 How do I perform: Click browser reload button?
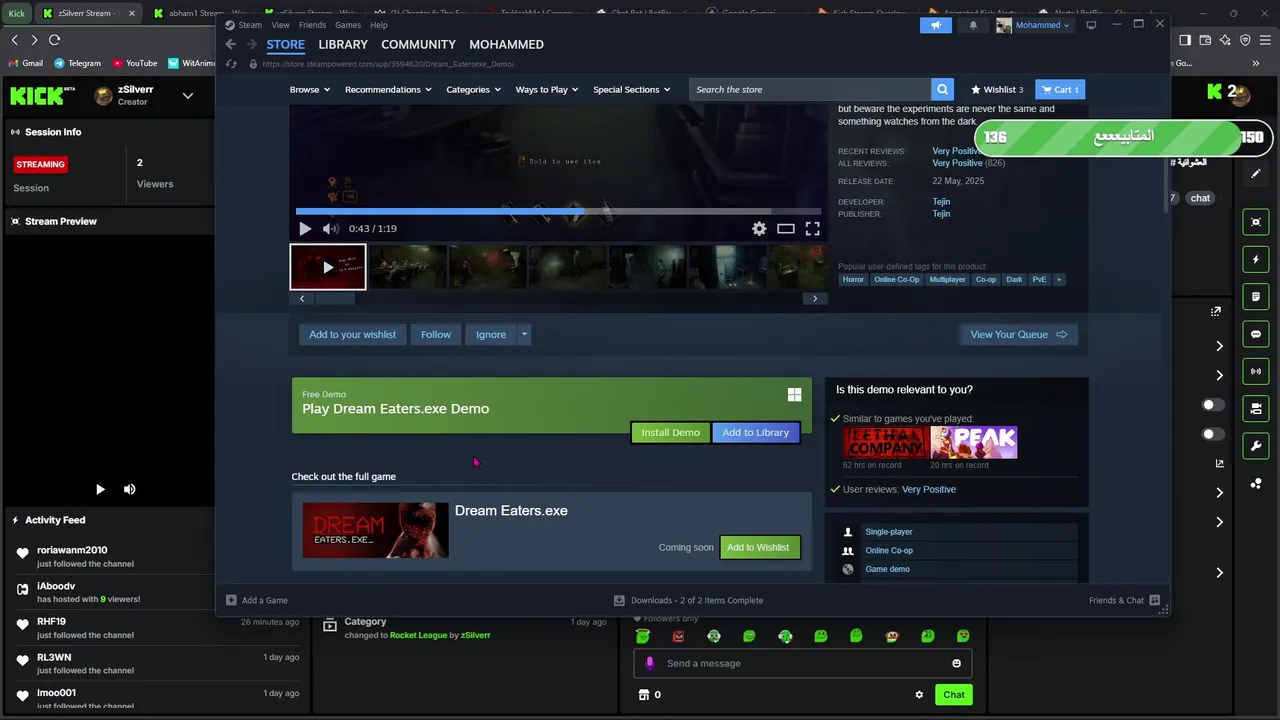(x=54, y=40)
